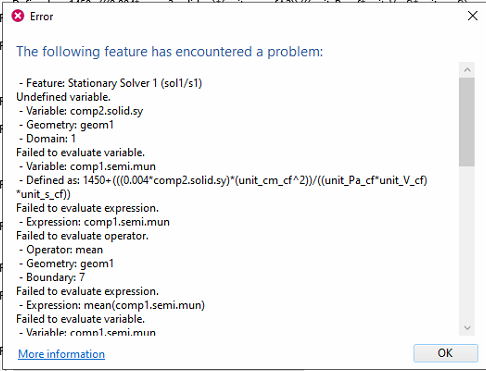Click the empty scrollbar track below the thumb
This screenshot has height=371, width=486.
pyautogui.click(x=467, y=243)
